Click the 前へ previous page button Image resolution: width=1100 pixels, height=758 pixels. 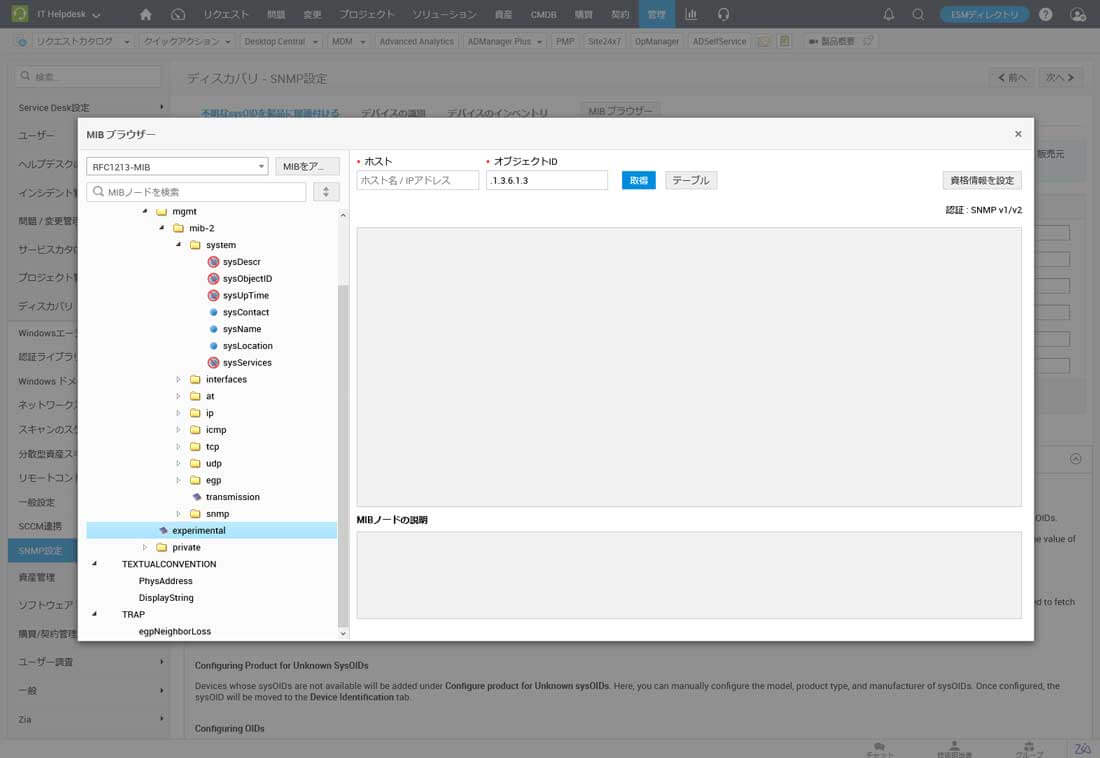[1012, 77]
